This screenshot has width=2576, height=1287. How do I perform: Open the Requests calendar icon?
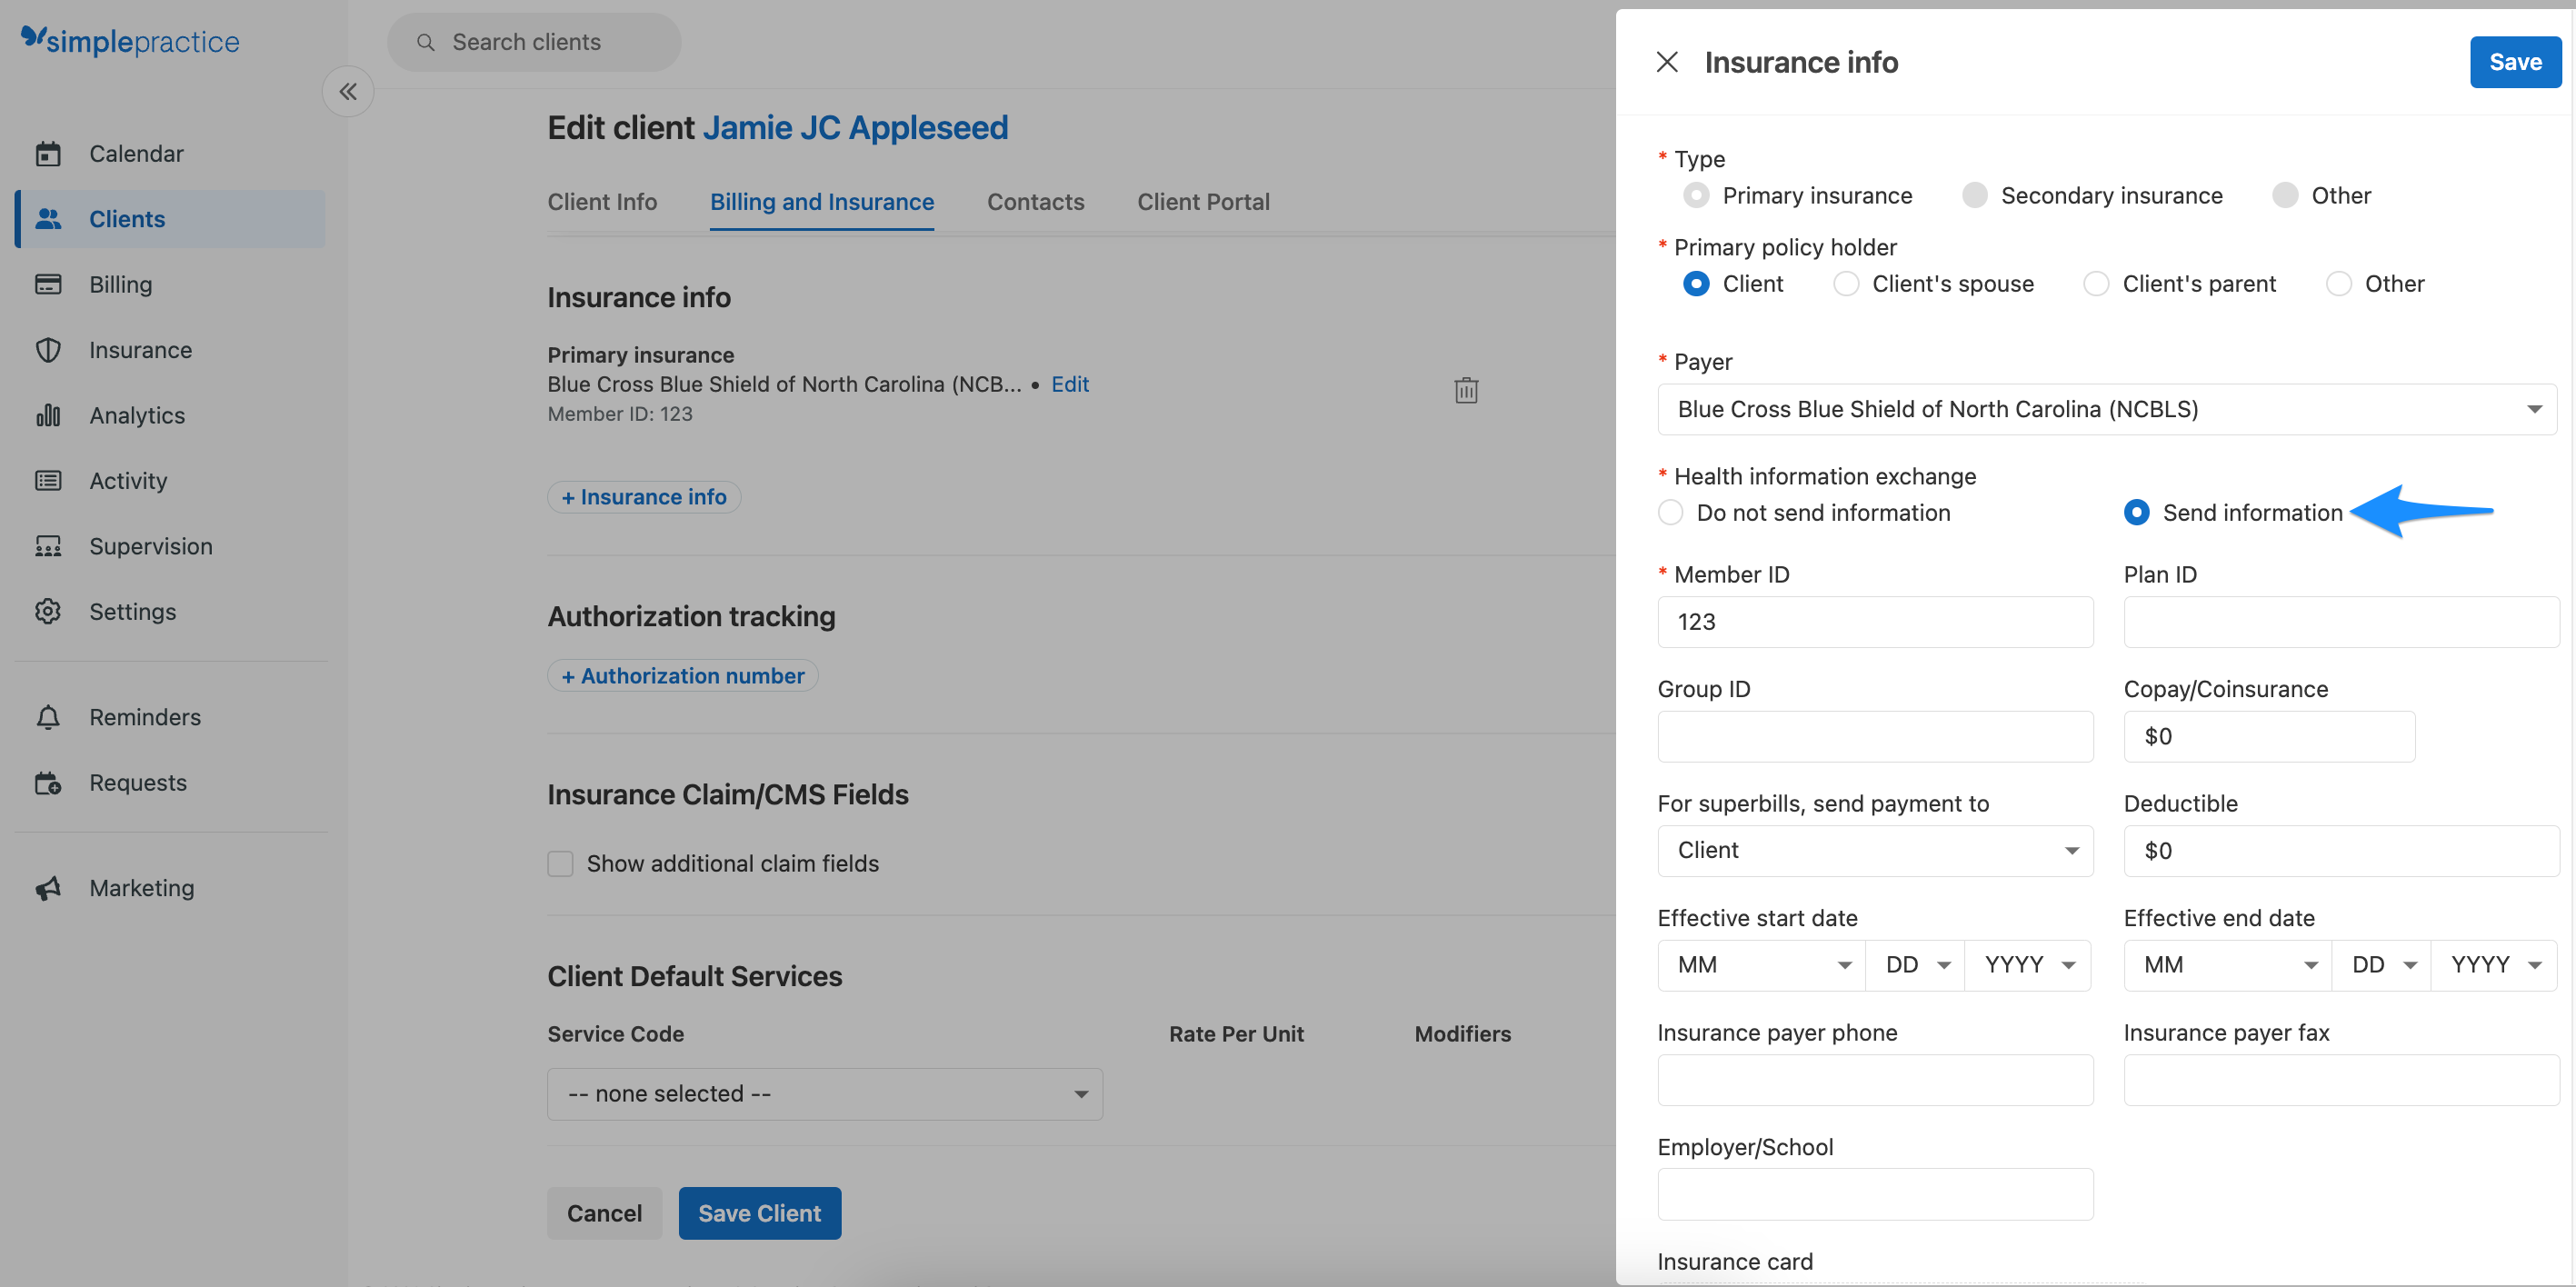[x=48, y=782]
